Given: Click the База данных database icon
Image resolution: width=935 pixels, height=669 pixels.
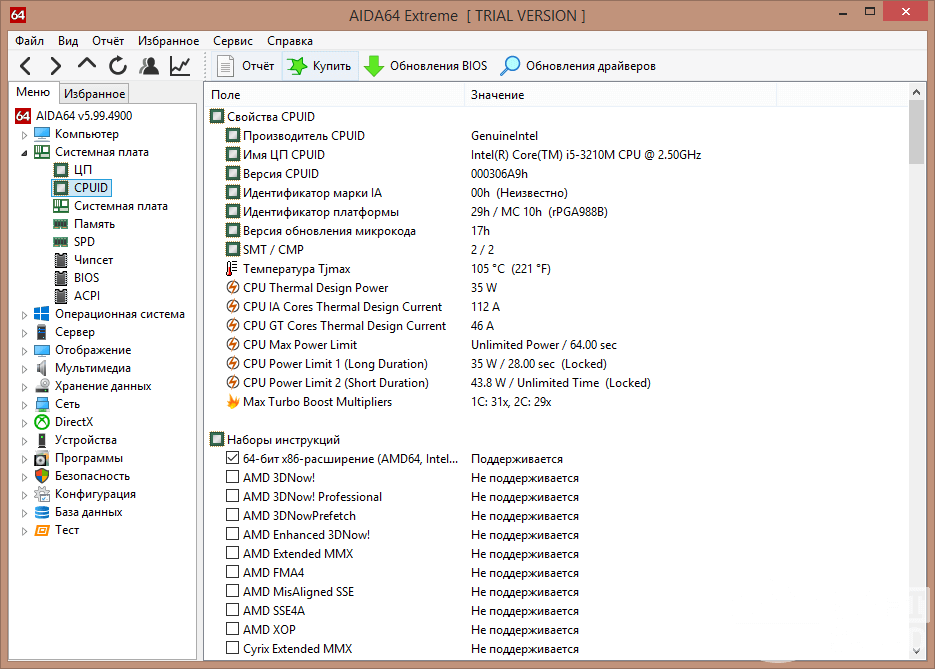Looking at the screenshot, I should coord(42,512).
